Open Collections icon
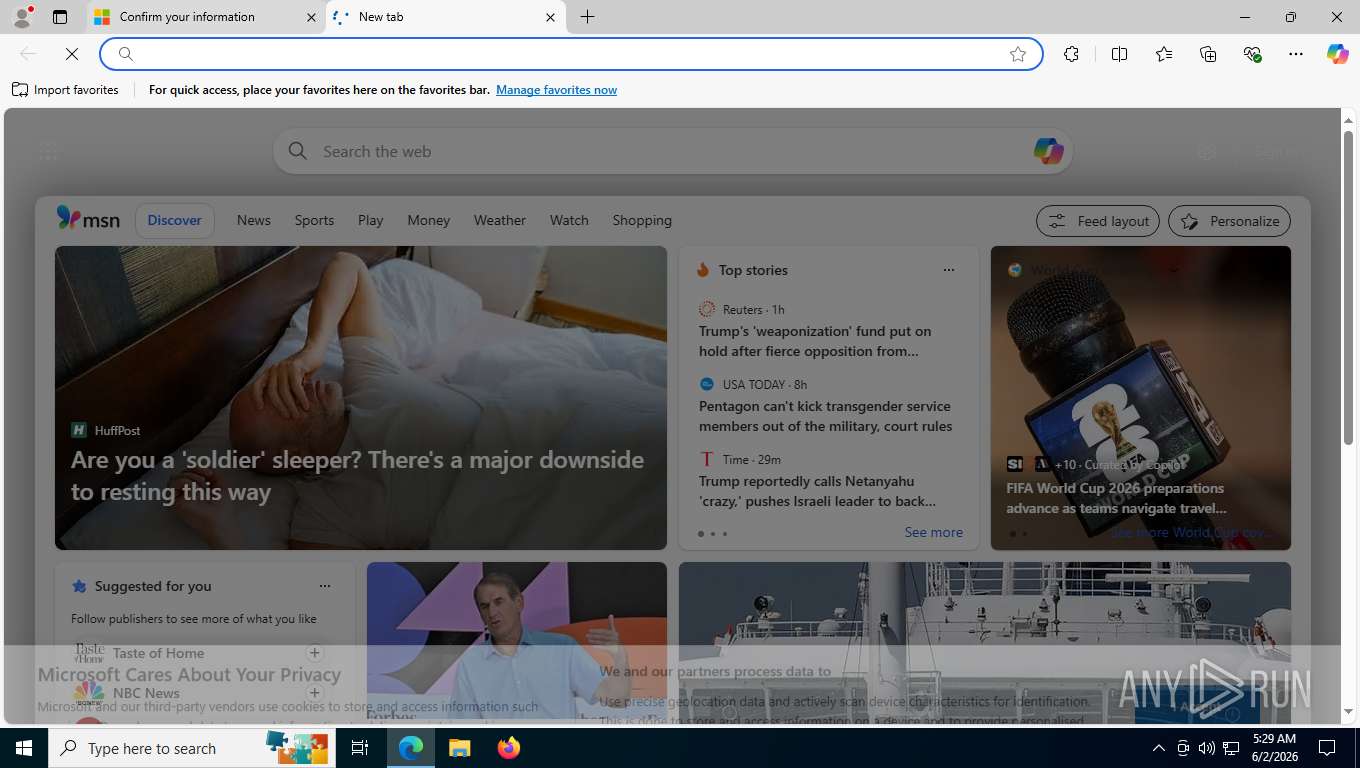 pyautogui.click(x=1208, y=54)
